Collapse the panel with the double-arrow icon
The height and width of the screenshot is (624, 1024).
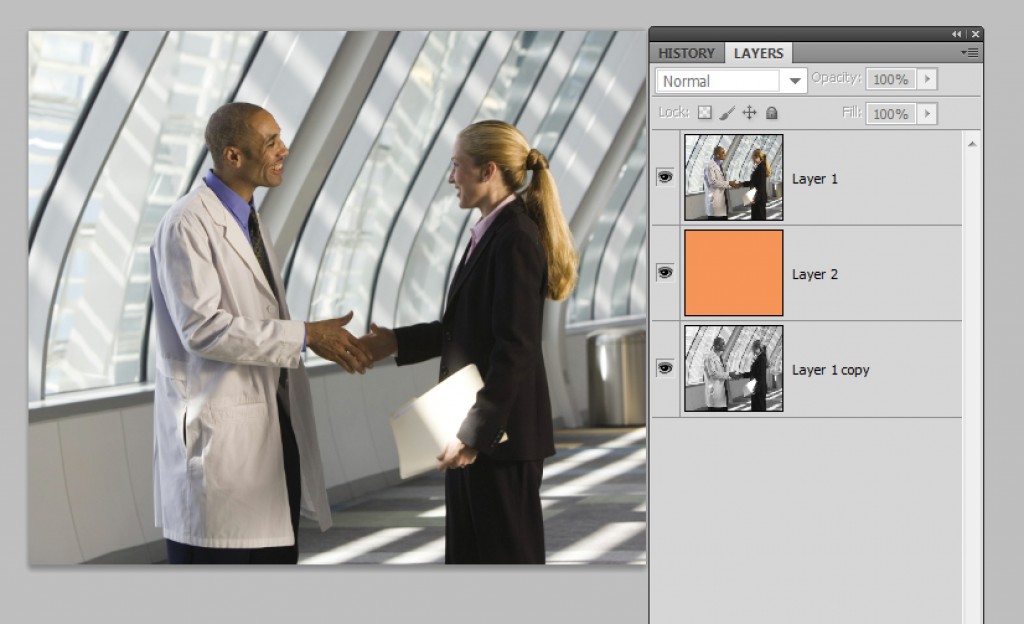coord(957,33)
